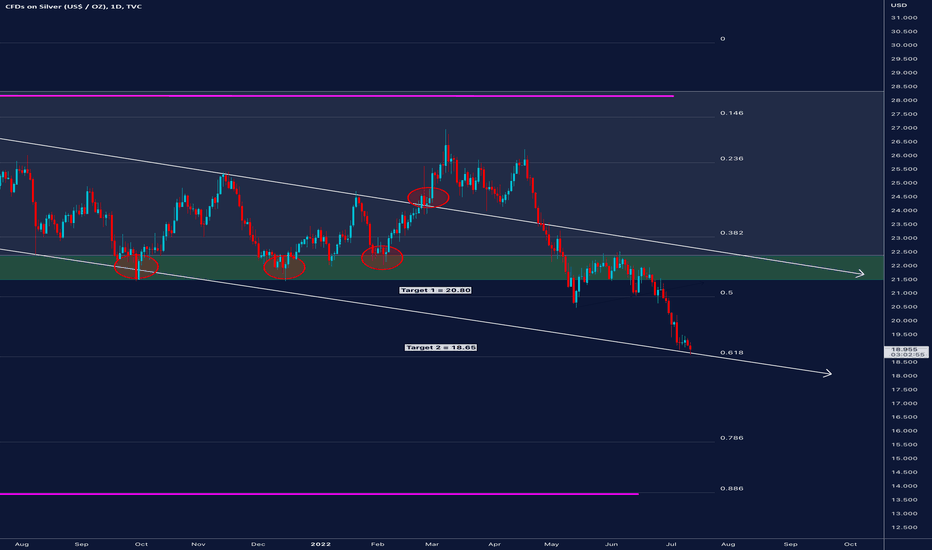Click the Jul label on time axis
The height and width of the screenshot is (550, 932).
point(672,544)
